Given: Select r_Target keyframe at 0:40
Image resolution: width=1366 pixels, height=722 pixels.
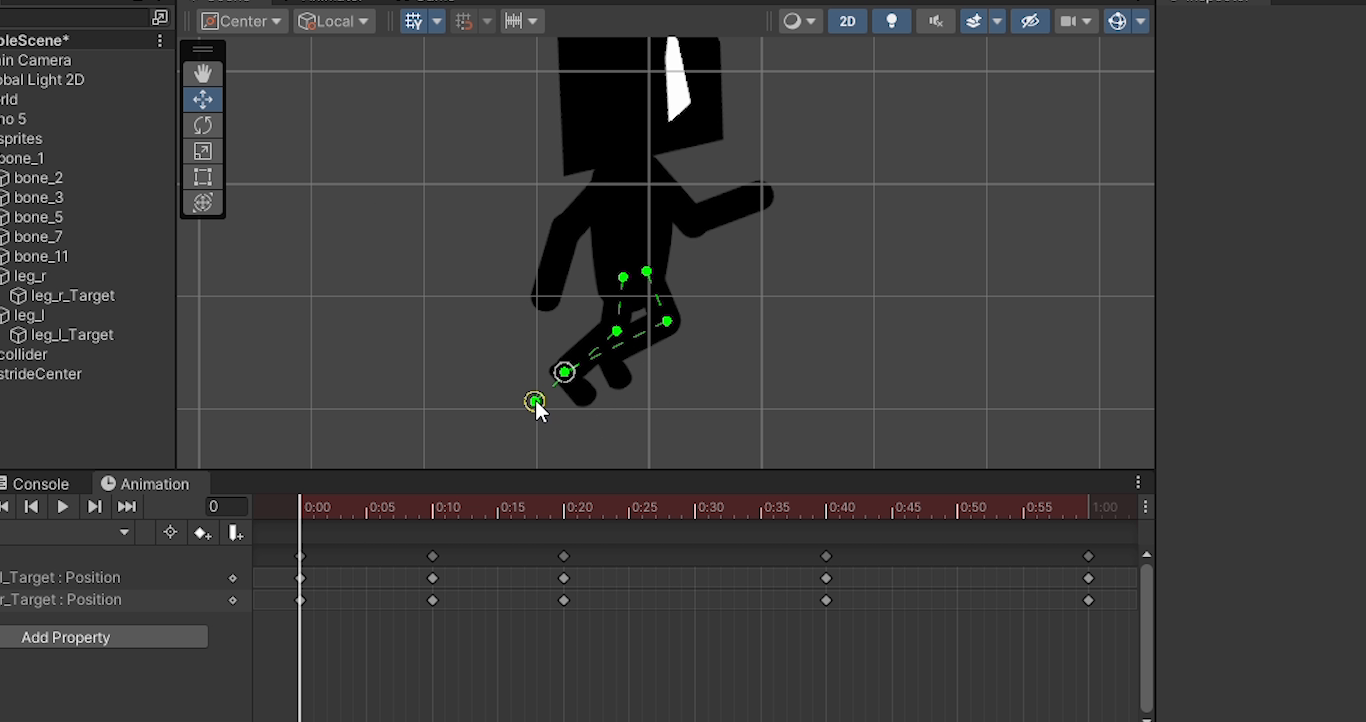Looking at the screenshot, I should (826, 600).
